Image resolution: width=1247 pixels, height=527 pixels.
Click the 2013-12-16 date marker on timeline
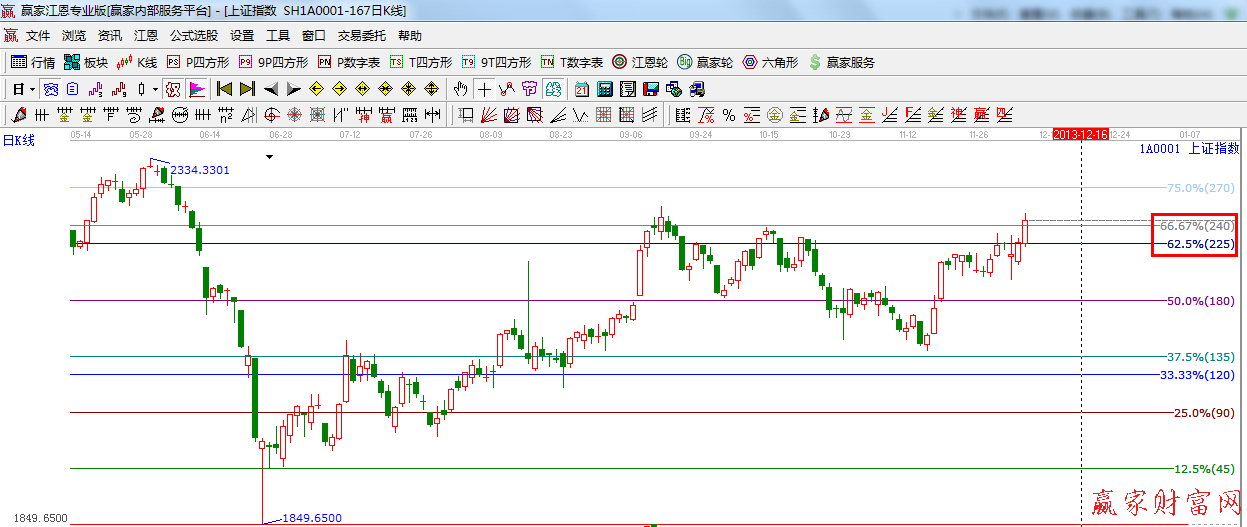point(1080,134)
